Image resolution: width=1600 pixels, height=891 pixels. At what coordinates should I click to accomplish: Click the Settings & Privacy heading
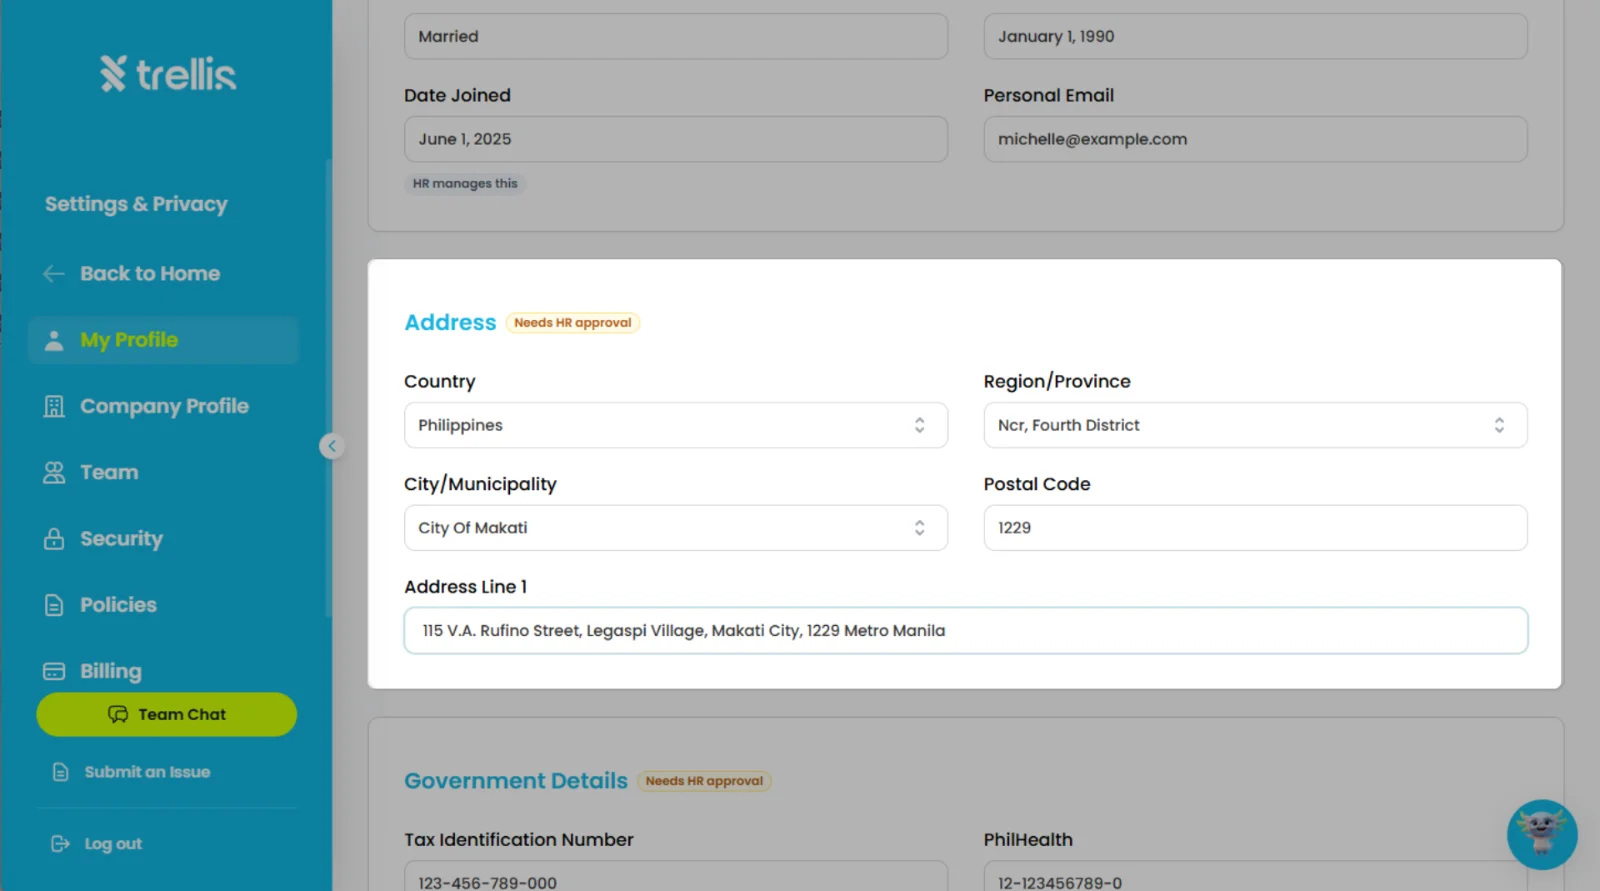tap(136, 204)
